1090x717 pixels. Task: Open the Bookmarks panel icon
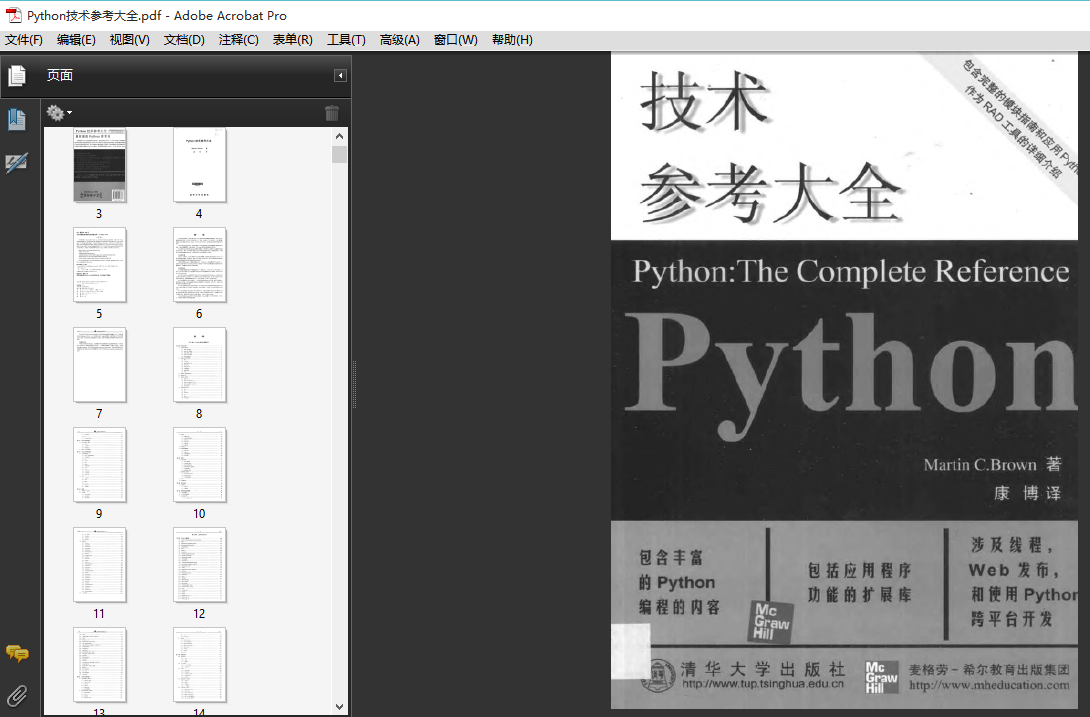[x=17, y=120]
